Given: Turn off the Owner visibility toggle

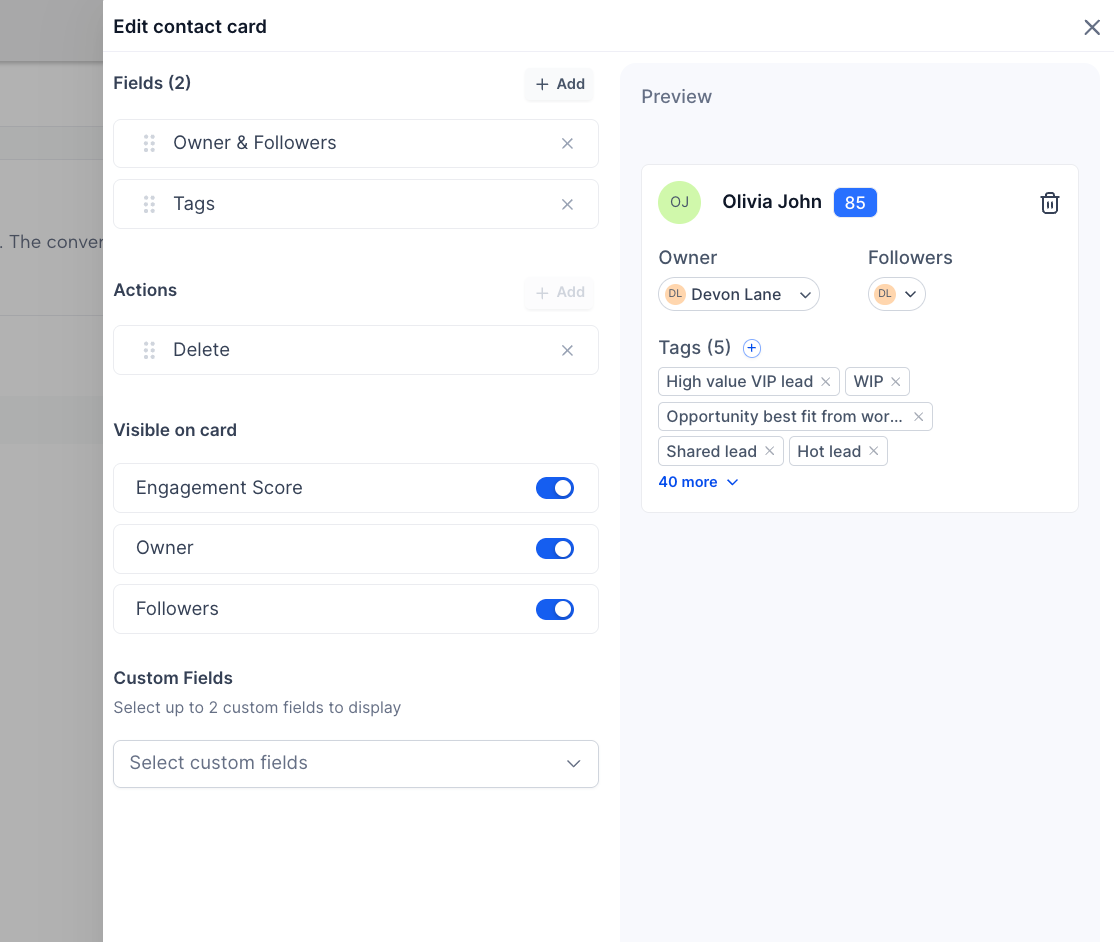Looking at the screenshot, I should (555, 548).
